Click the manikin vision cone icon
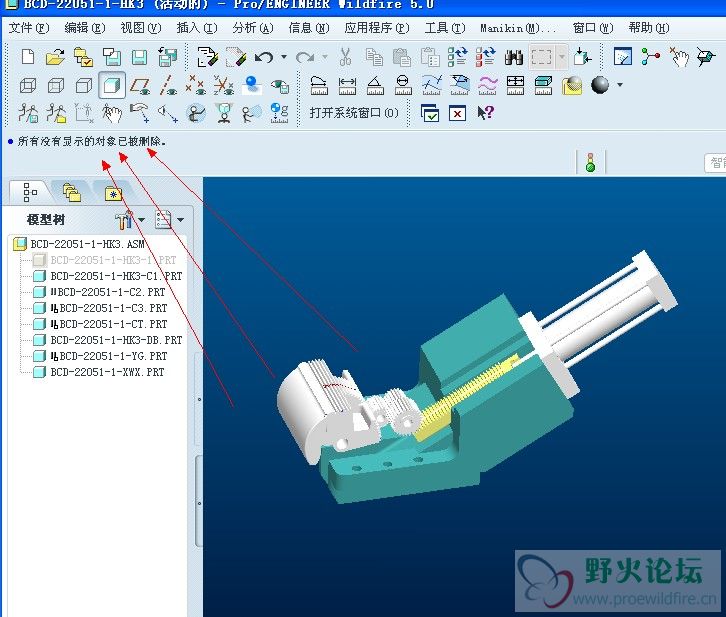This screenshot has width=726, height=617. coord(251,113)
